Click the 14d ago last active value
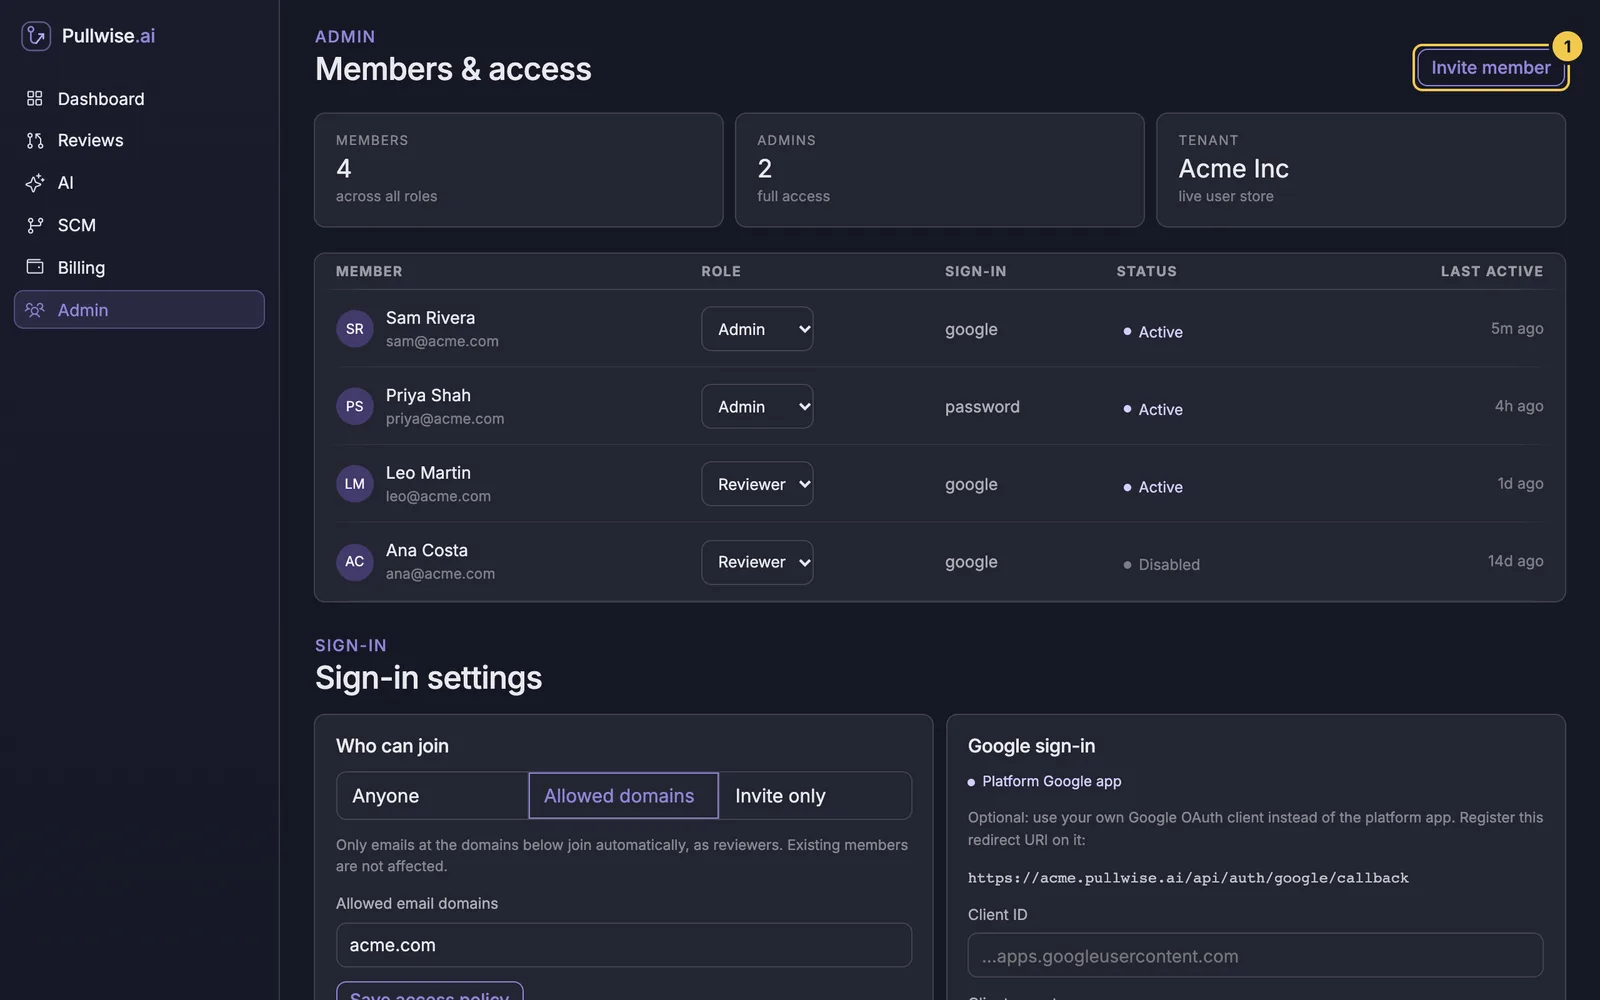The image size is (1600, 1000). [1515, 561]
